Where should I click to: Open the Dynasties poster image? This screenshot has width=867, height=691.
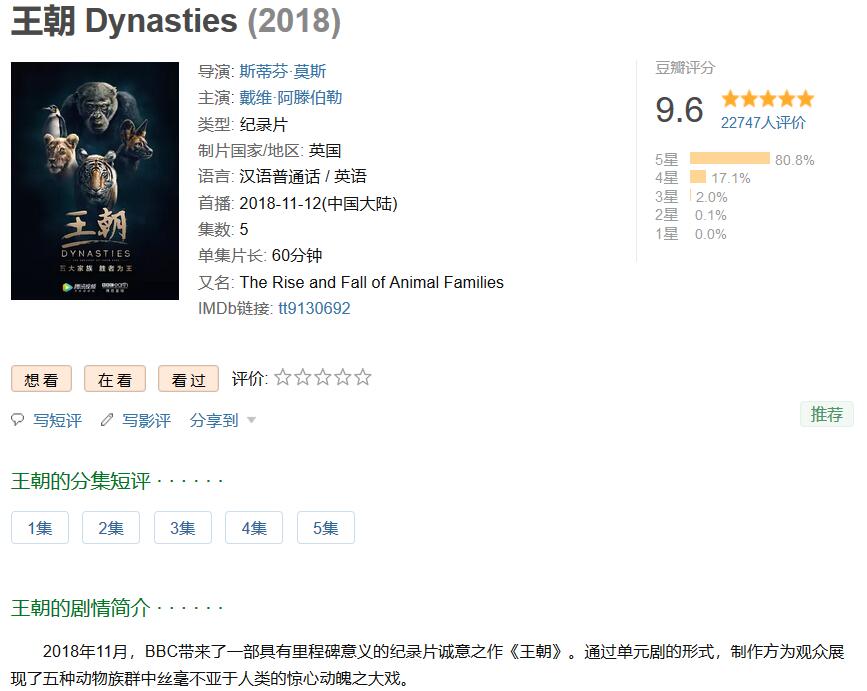[95, 181]
